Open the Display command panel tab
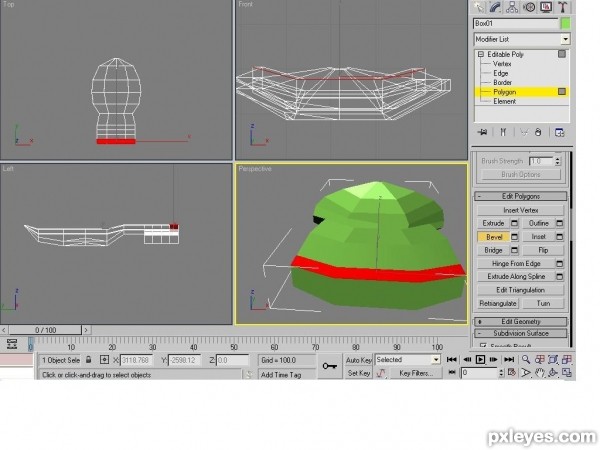This screenshot has width=600, height=450. (x=546, y=7)
